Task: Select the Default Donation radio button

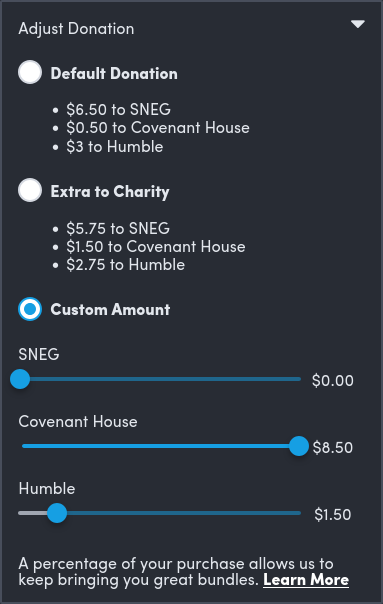Action: point(30,72)
